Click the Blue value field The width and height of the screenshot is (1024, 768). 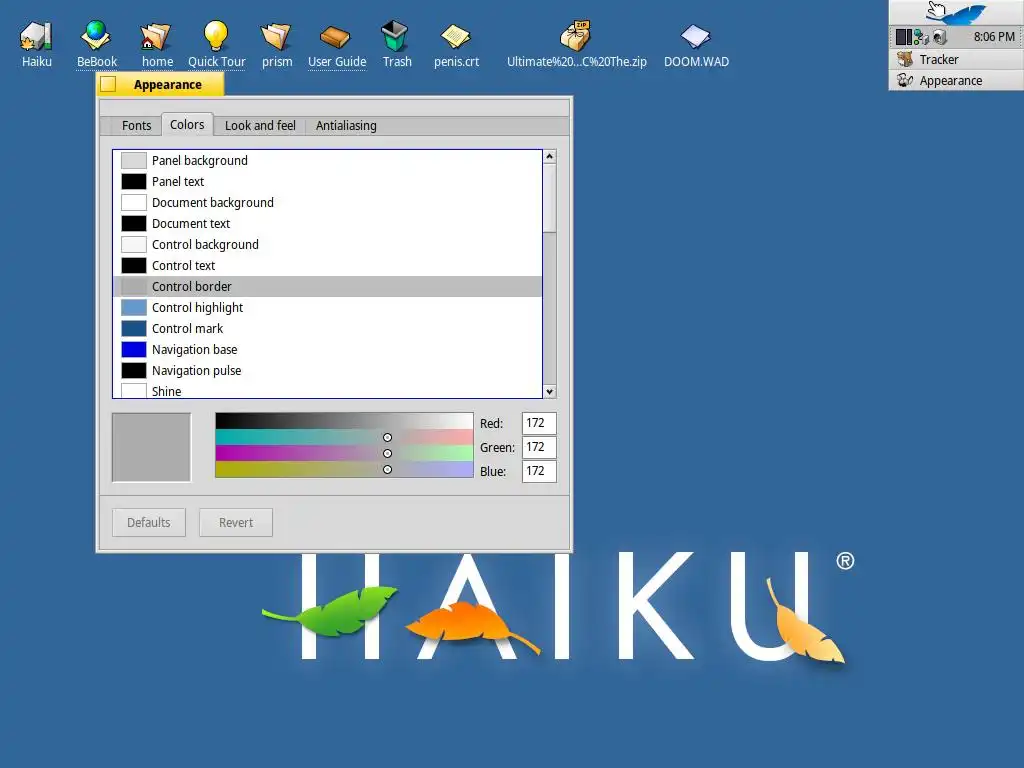tap(539, 471)
